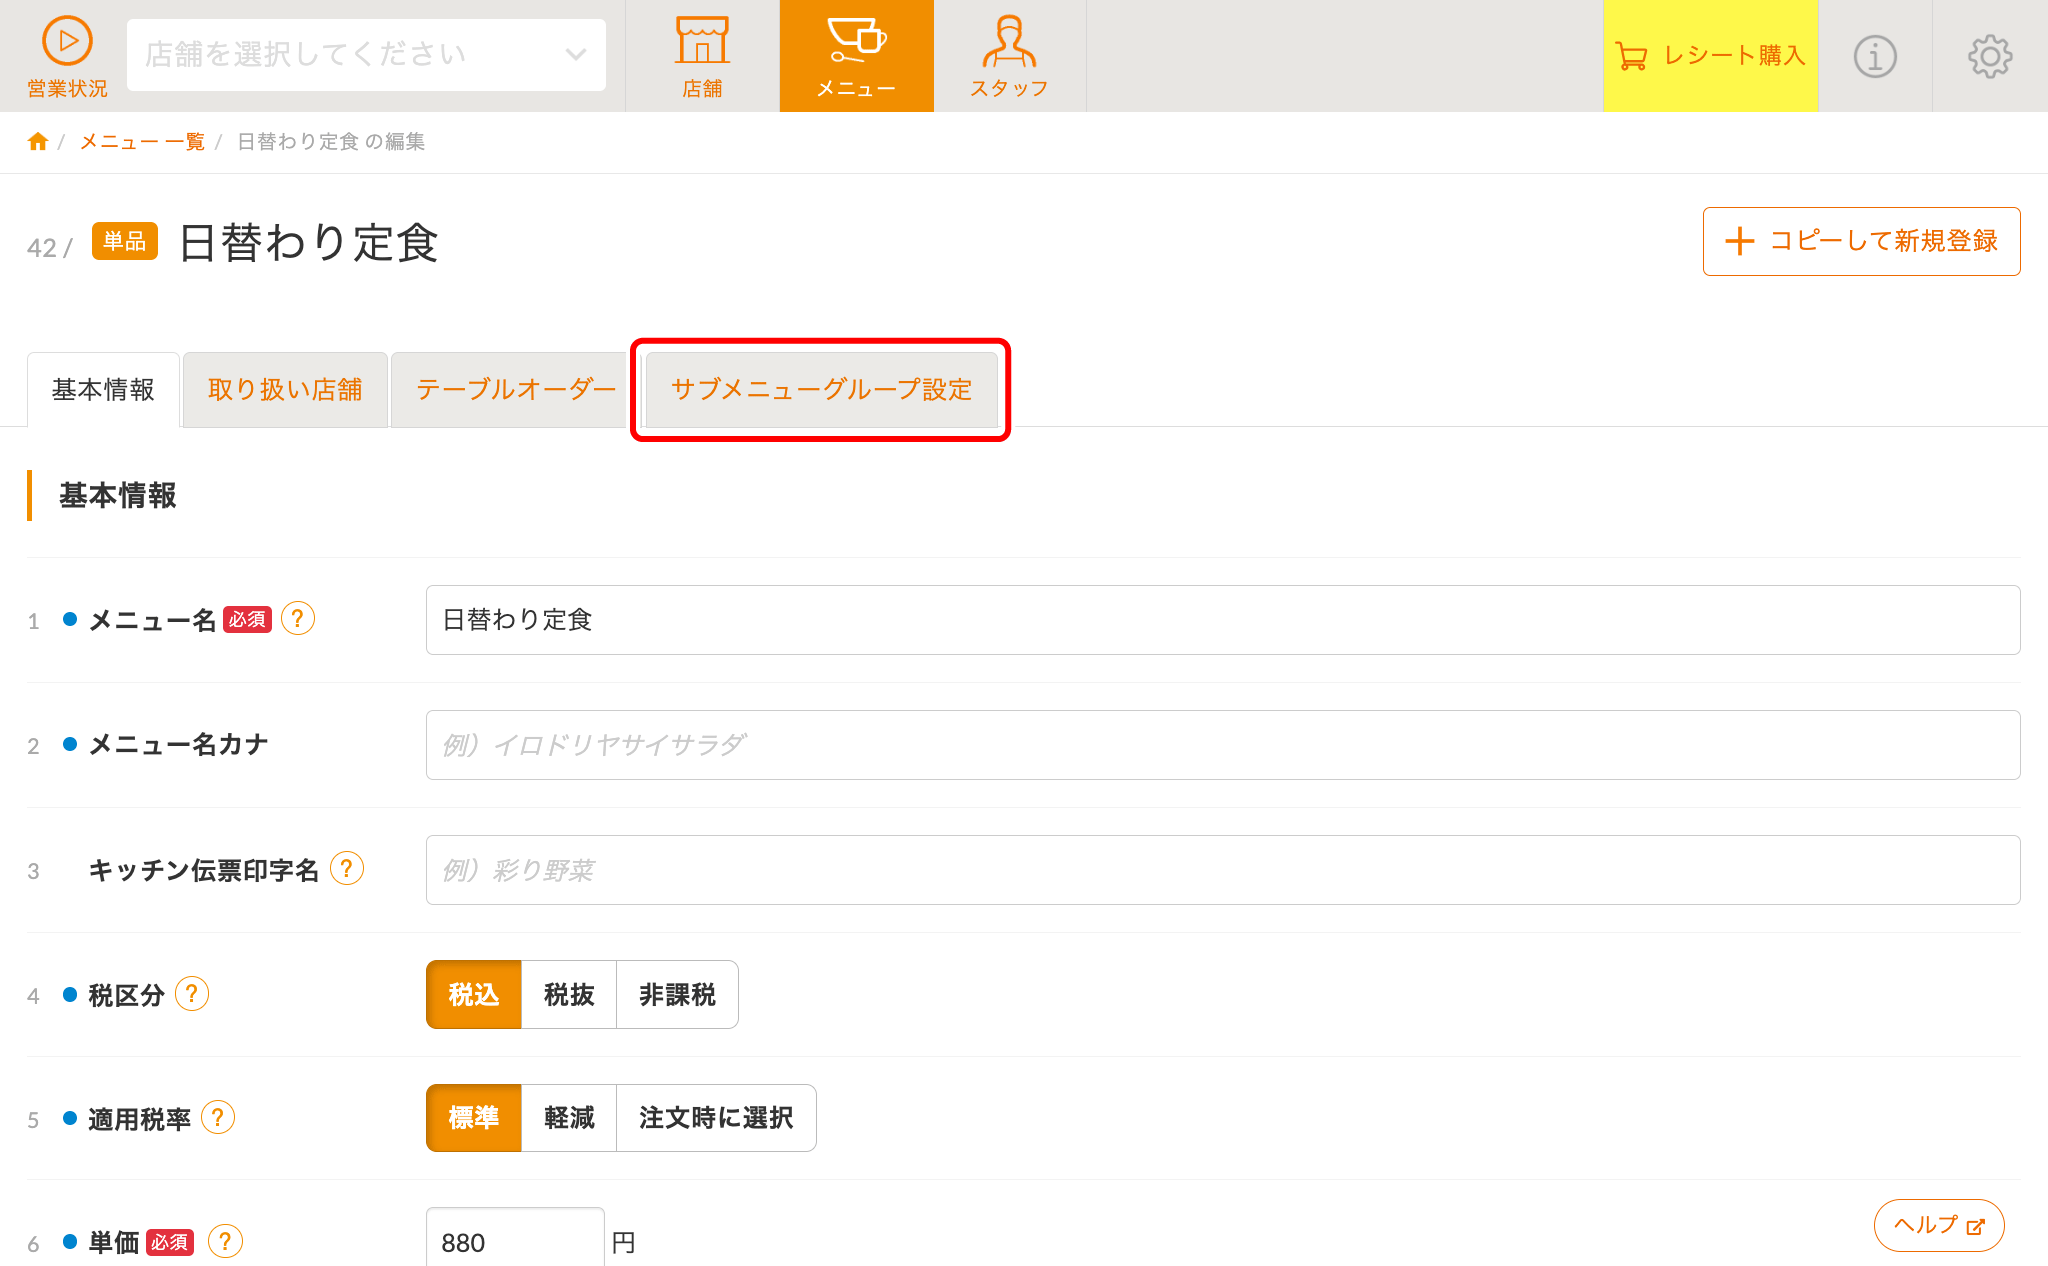The width and height of the screenshot is (2048, 1266).
Task: Show help for キッチン伝票印字名 question icon
Action: coord(347,868)
